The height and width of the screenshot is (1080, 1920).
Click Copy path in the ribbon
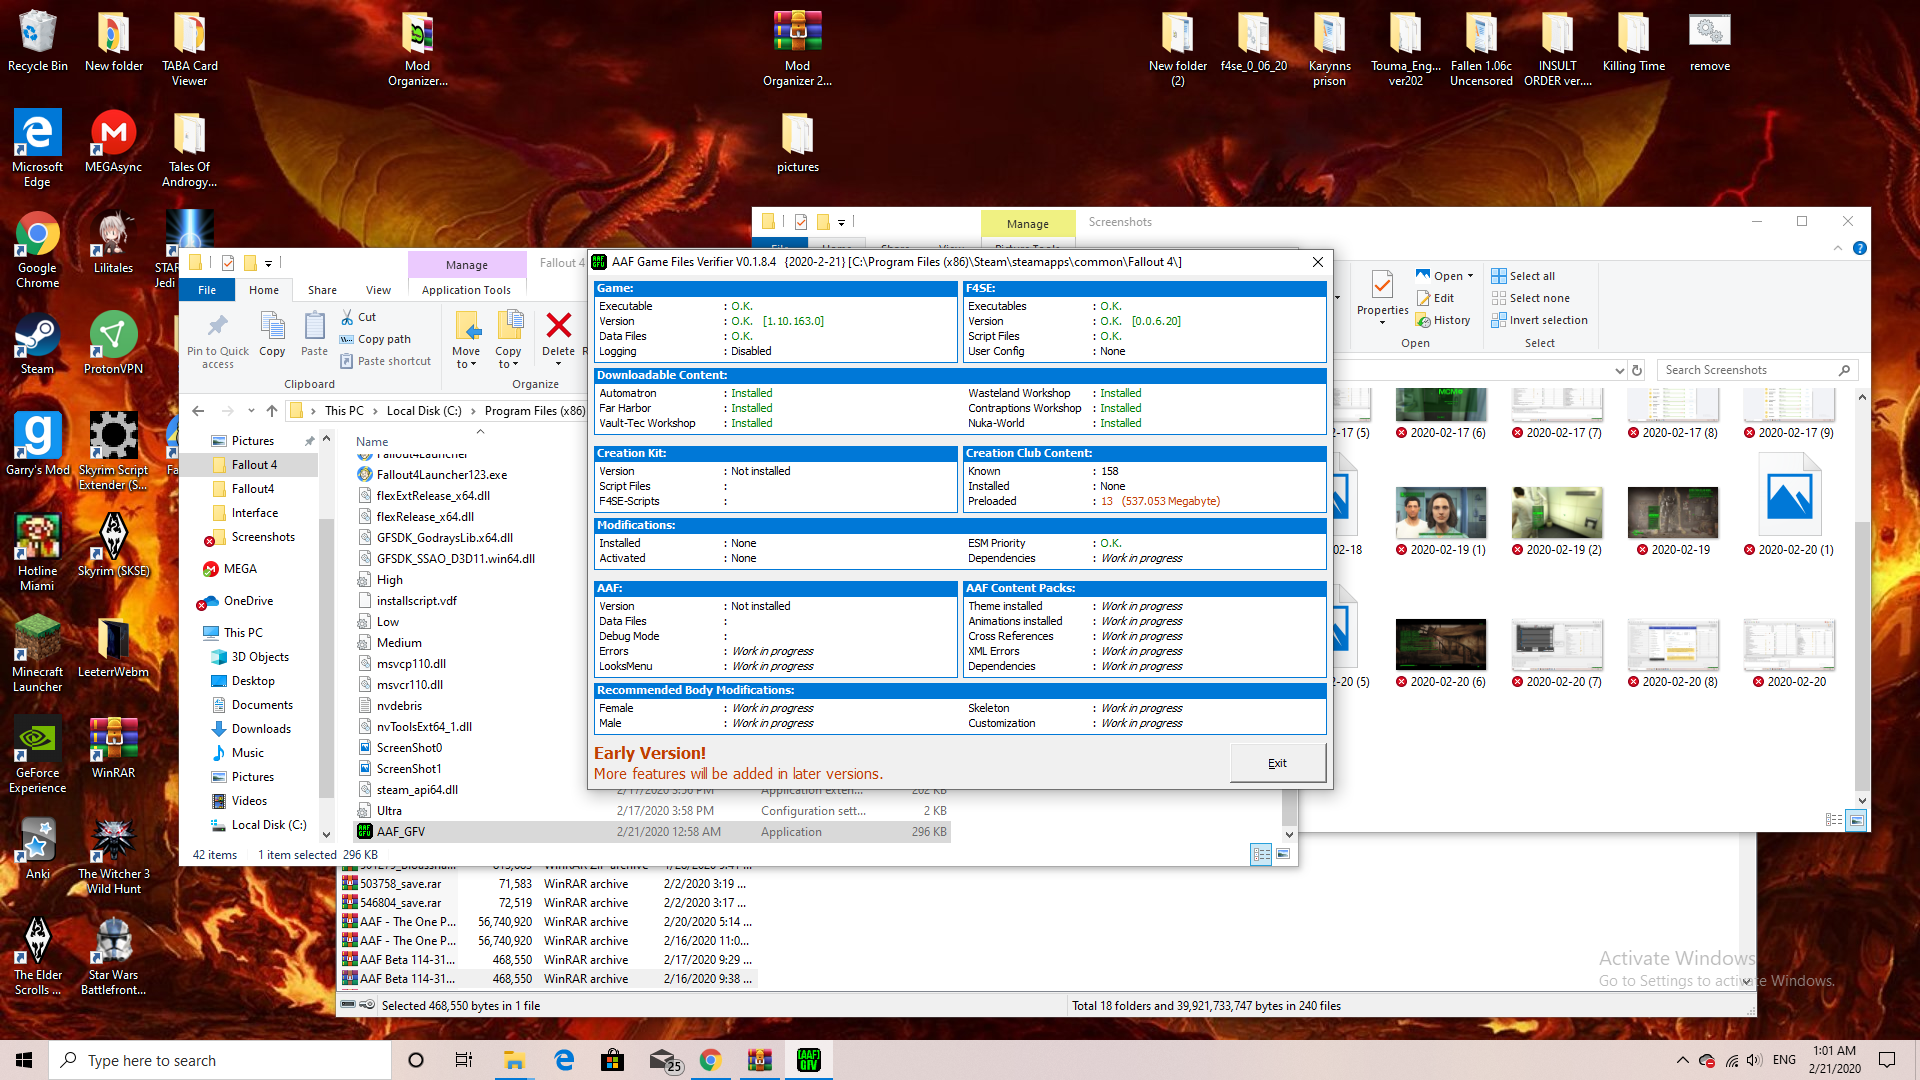coord(375,339)
